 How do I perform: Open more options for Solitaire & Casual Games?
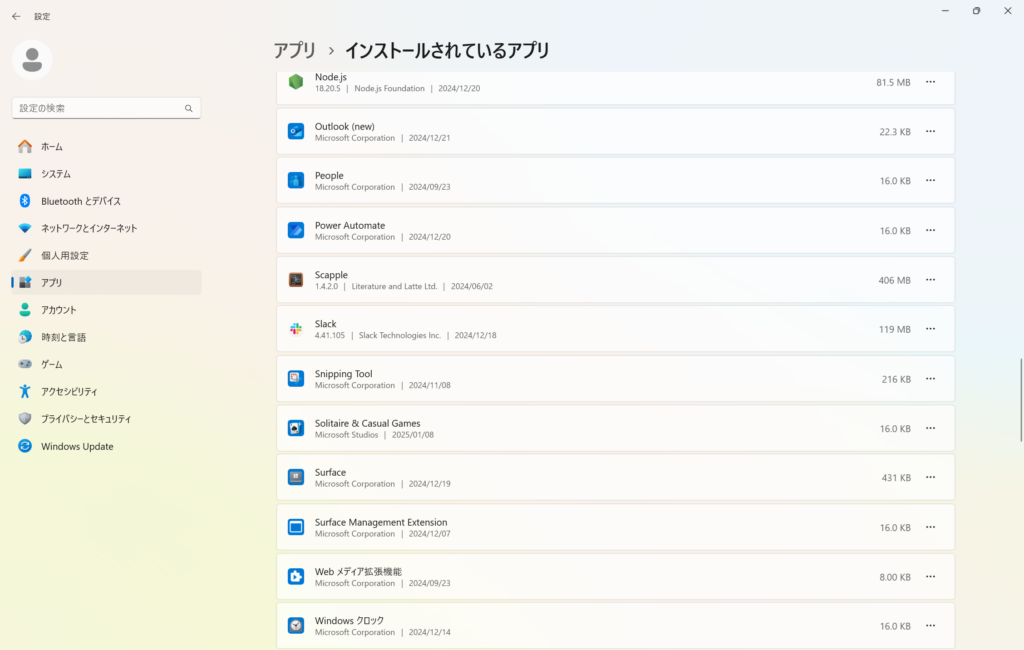tap(931, 428)
